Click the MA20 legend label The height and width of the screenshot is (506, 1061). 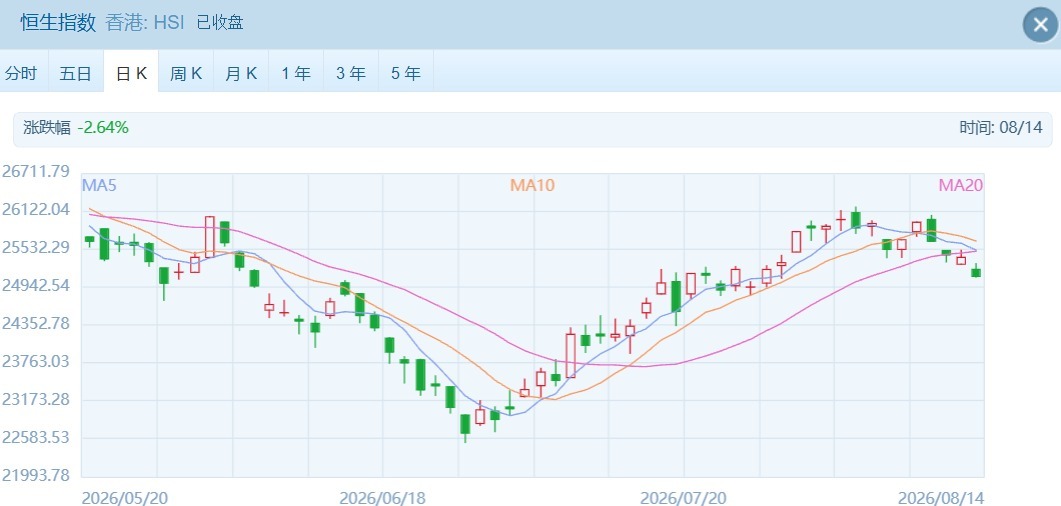point(960,185)
